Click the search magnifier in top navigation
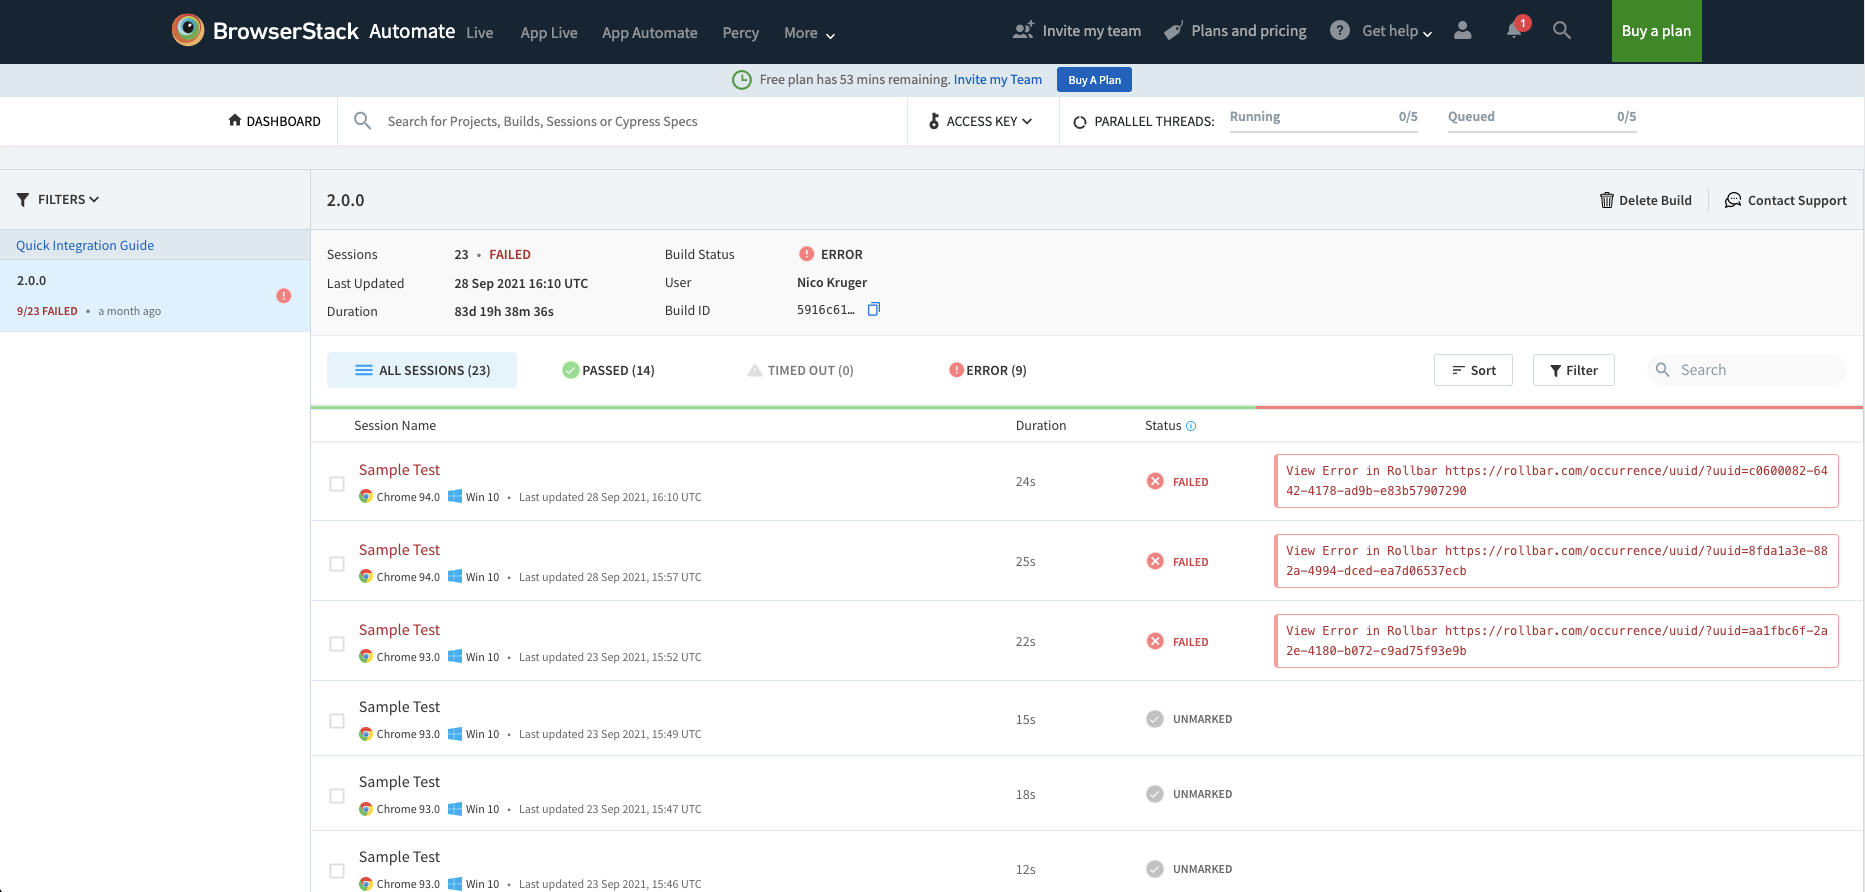 click(1562, 30)
